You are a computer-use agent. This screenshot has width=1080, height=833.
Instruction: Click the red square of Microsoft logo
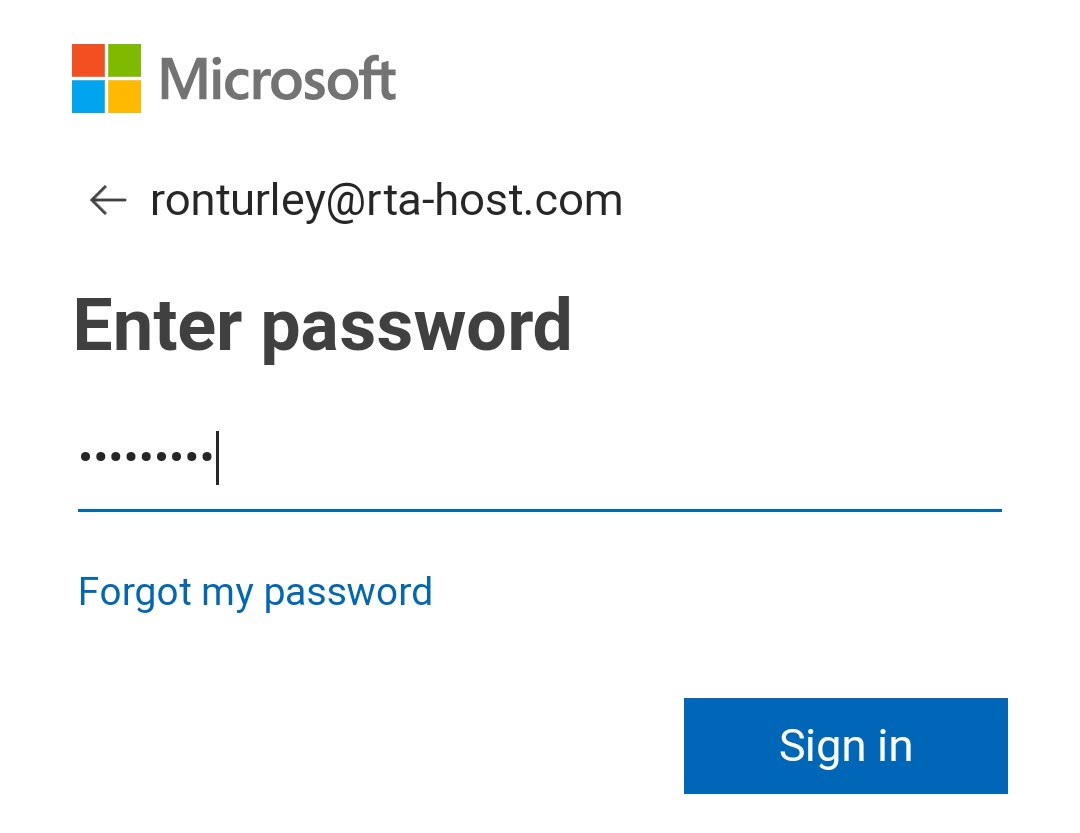[88, 60]
